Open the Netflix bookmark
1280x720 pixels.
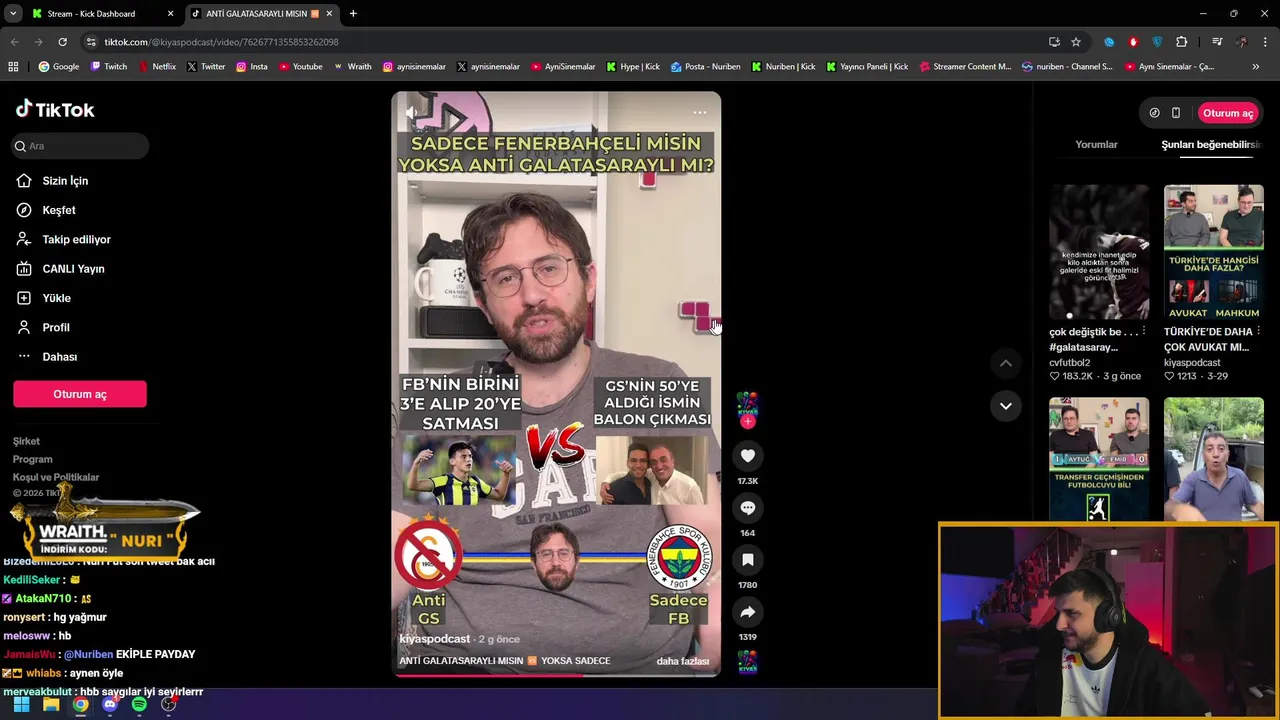tap(157, 67)
